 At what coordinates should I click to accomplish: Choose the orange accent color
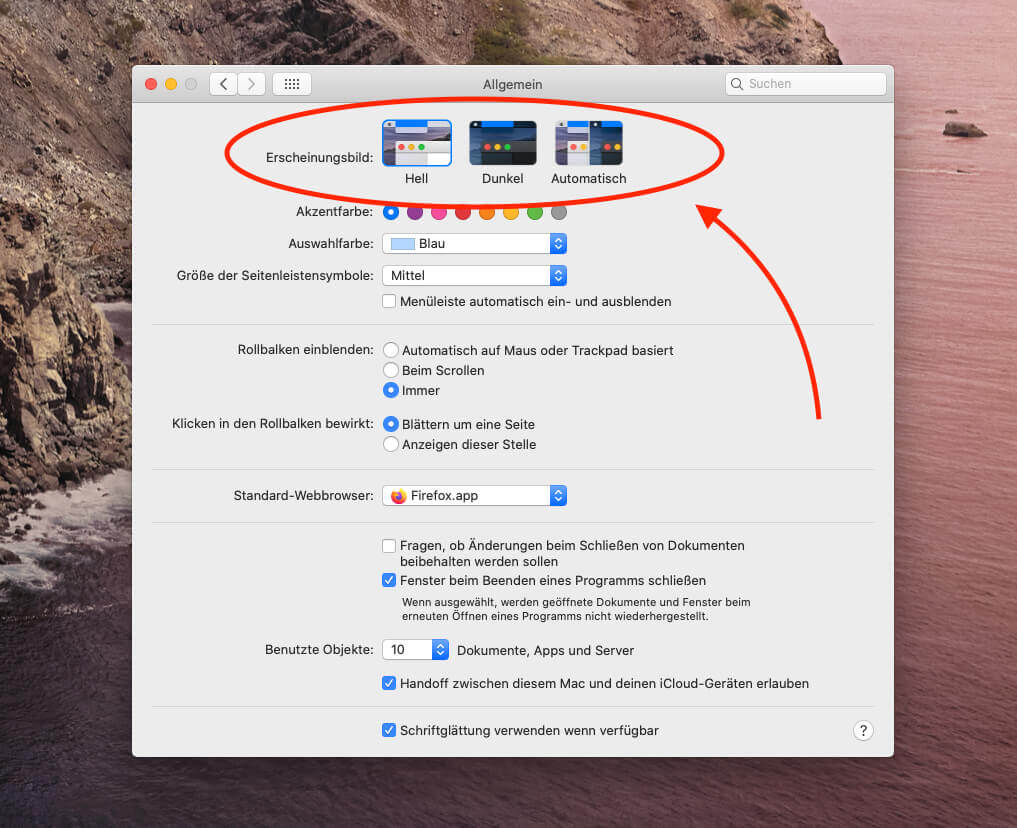(487, 212)
